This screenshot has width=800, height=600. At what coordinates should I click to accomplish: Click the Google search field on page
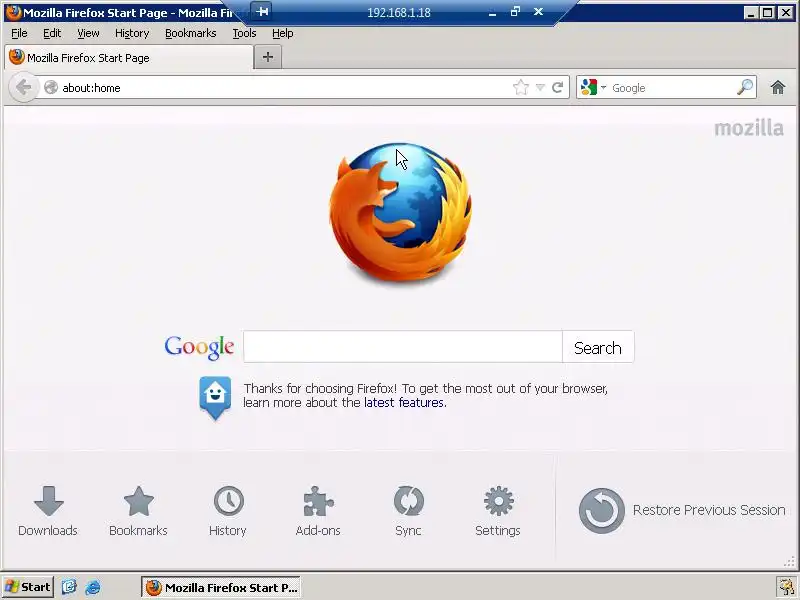tap(403, 347)
